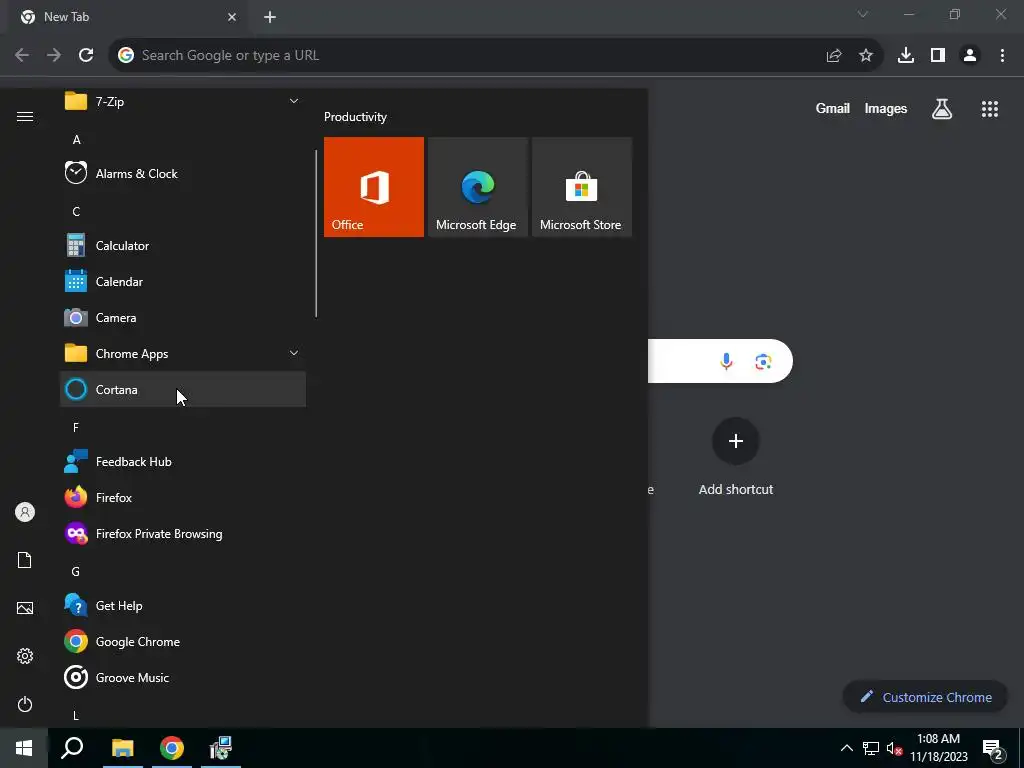Start voice search with microphone
1024x768 pixels.
point(726,361)
